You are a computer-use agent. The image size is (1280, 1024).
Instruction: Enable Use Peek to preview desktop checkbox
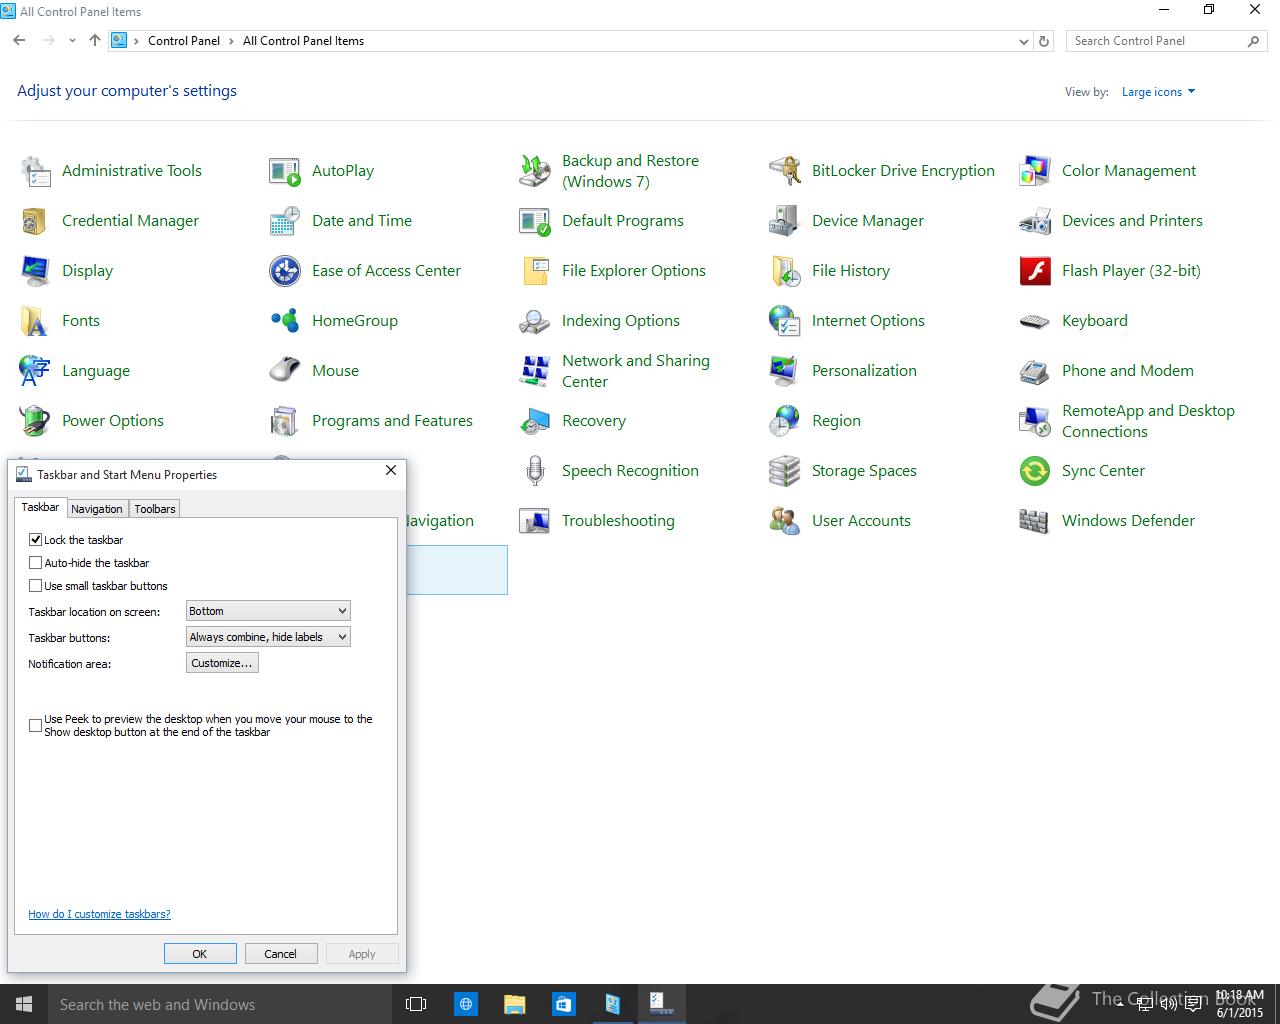pyautogui.click(x=36, y=725)
